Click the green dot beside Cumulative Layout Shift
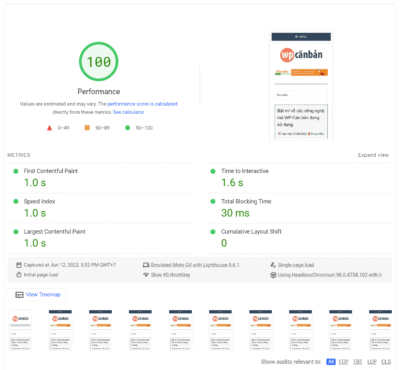The height and width of the screenshot is (370, 400). 213,232
